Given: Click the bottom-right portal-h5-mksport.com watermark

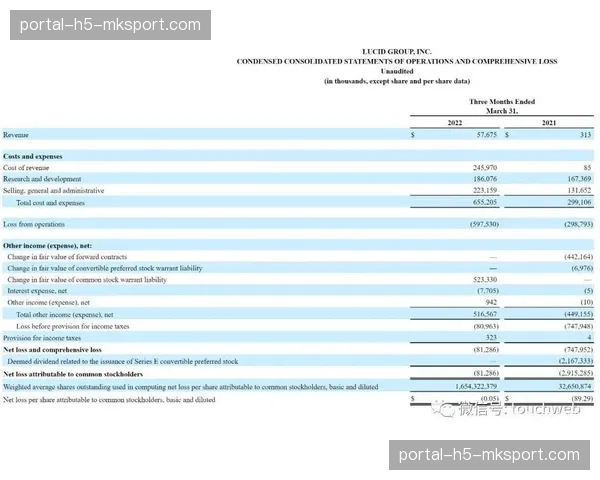Looking at the screenshot, I should [488, 455].
